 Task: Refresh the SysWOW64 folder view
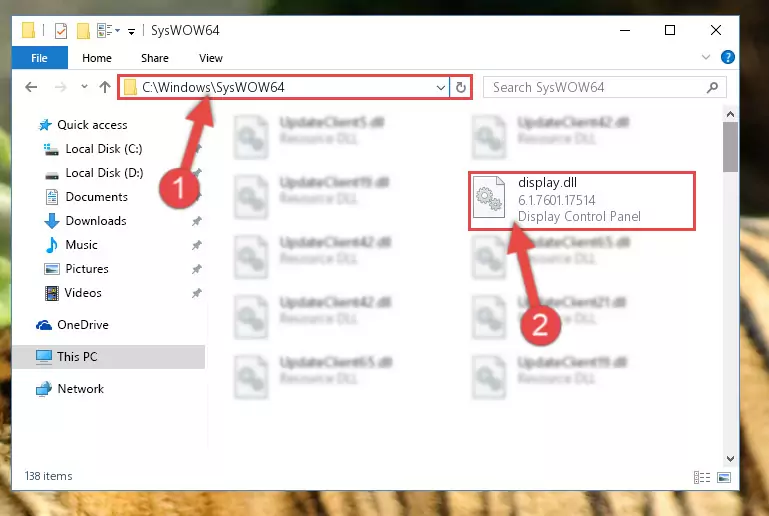pos(461,88)
